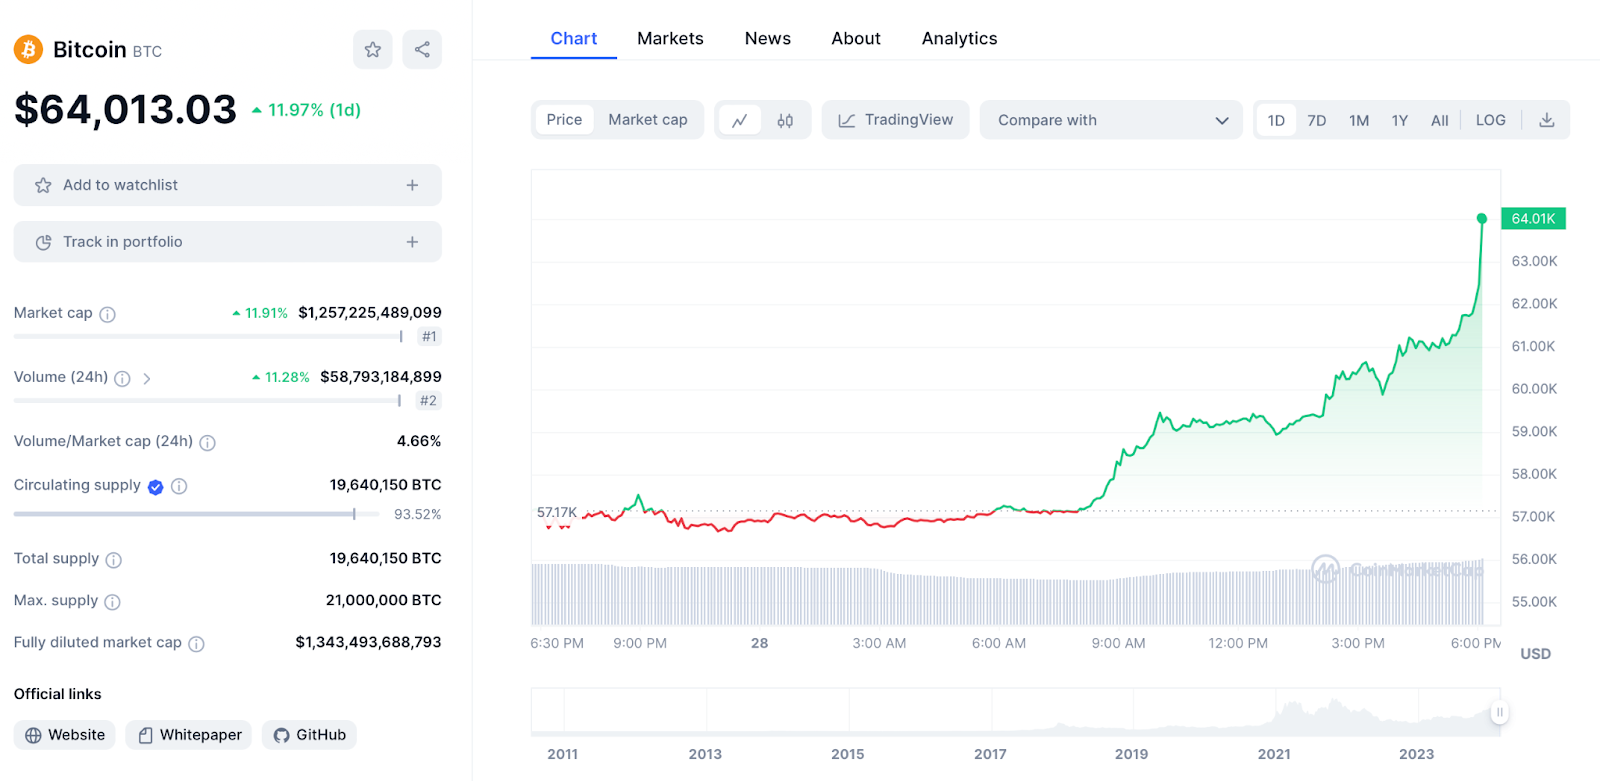Select the 1D time range
1600x781 pixels.
[x=1276, y=120]
